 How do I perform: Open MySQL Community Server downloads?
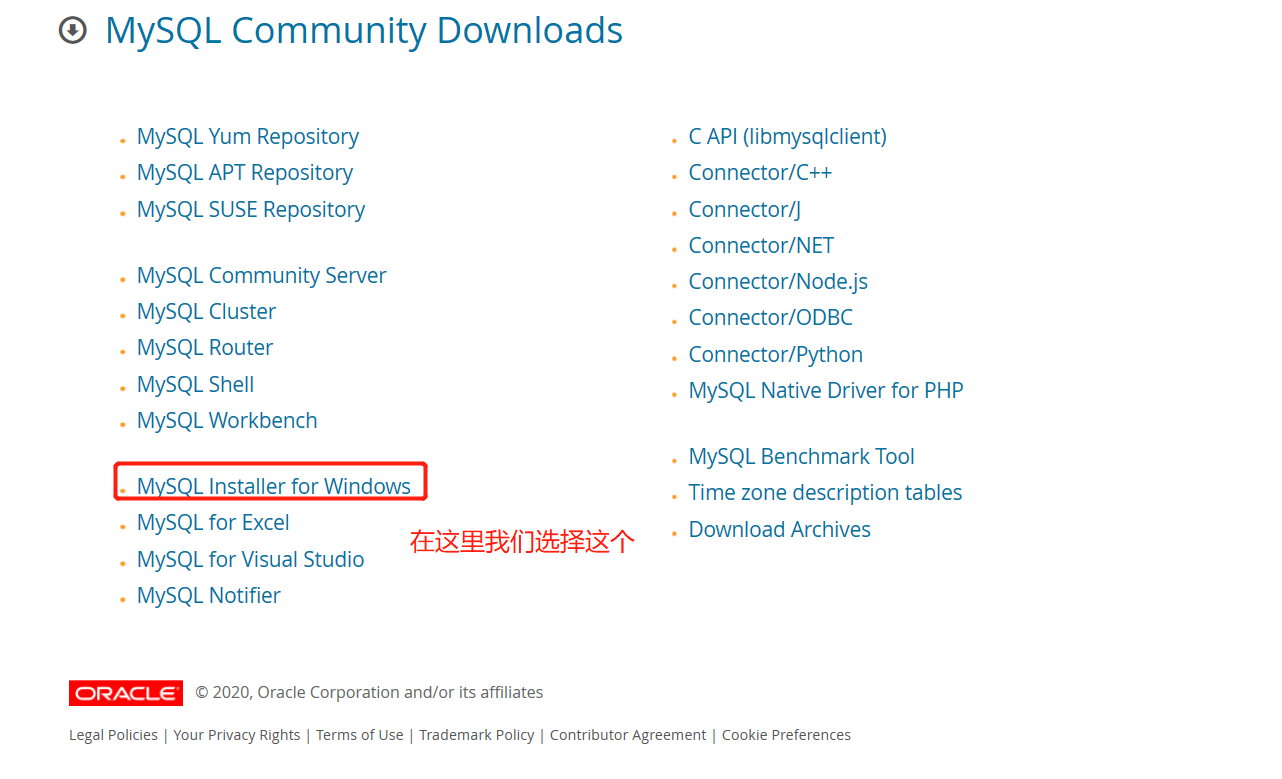pos(261,275)
